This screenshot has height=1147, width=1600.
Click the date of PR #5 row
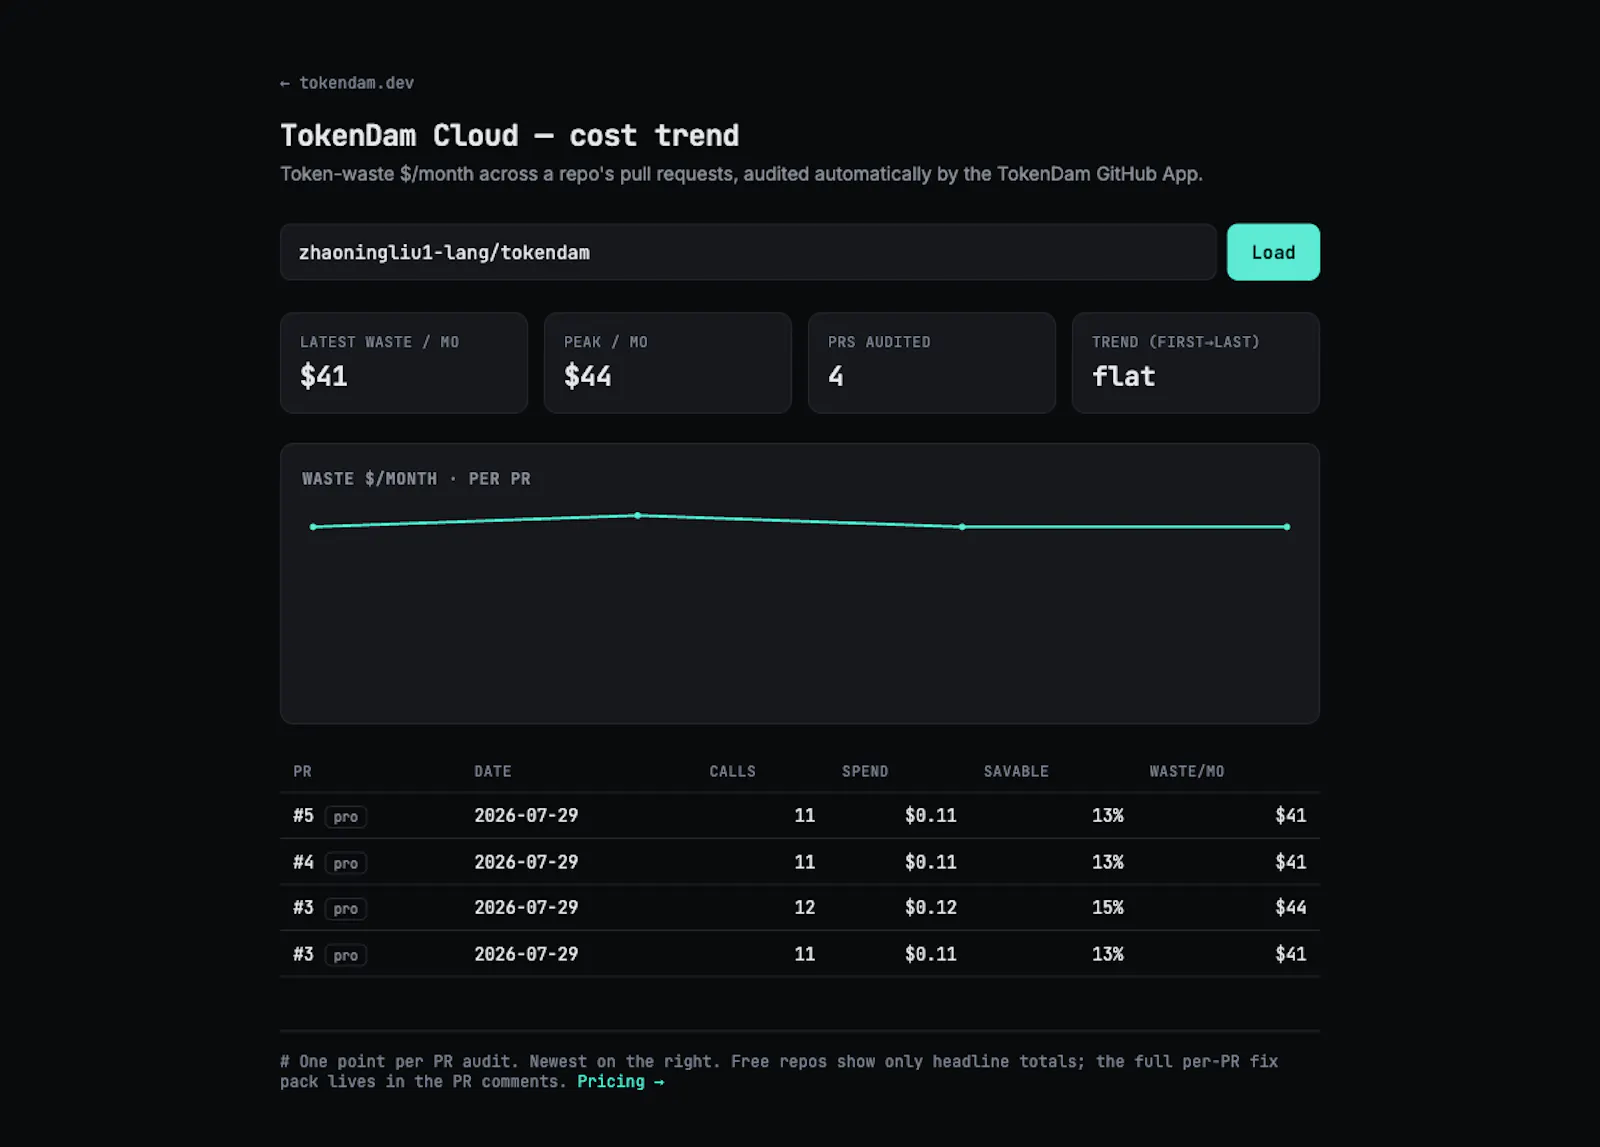tap(526, 816)
